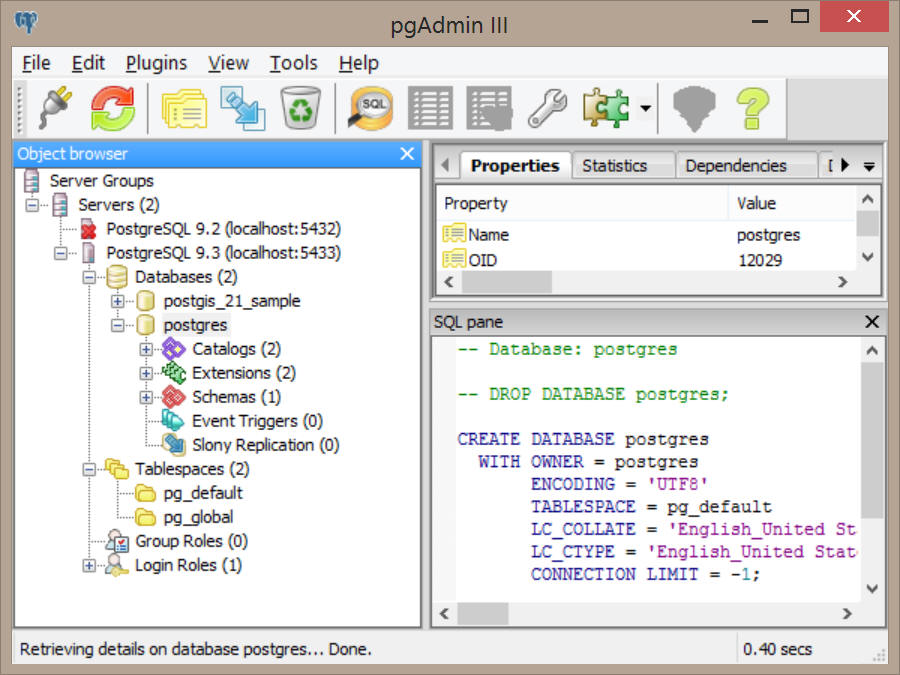This screenshot has height=675, width=900.
Task: Select the Server Groups root node
Action: [102, 181]
